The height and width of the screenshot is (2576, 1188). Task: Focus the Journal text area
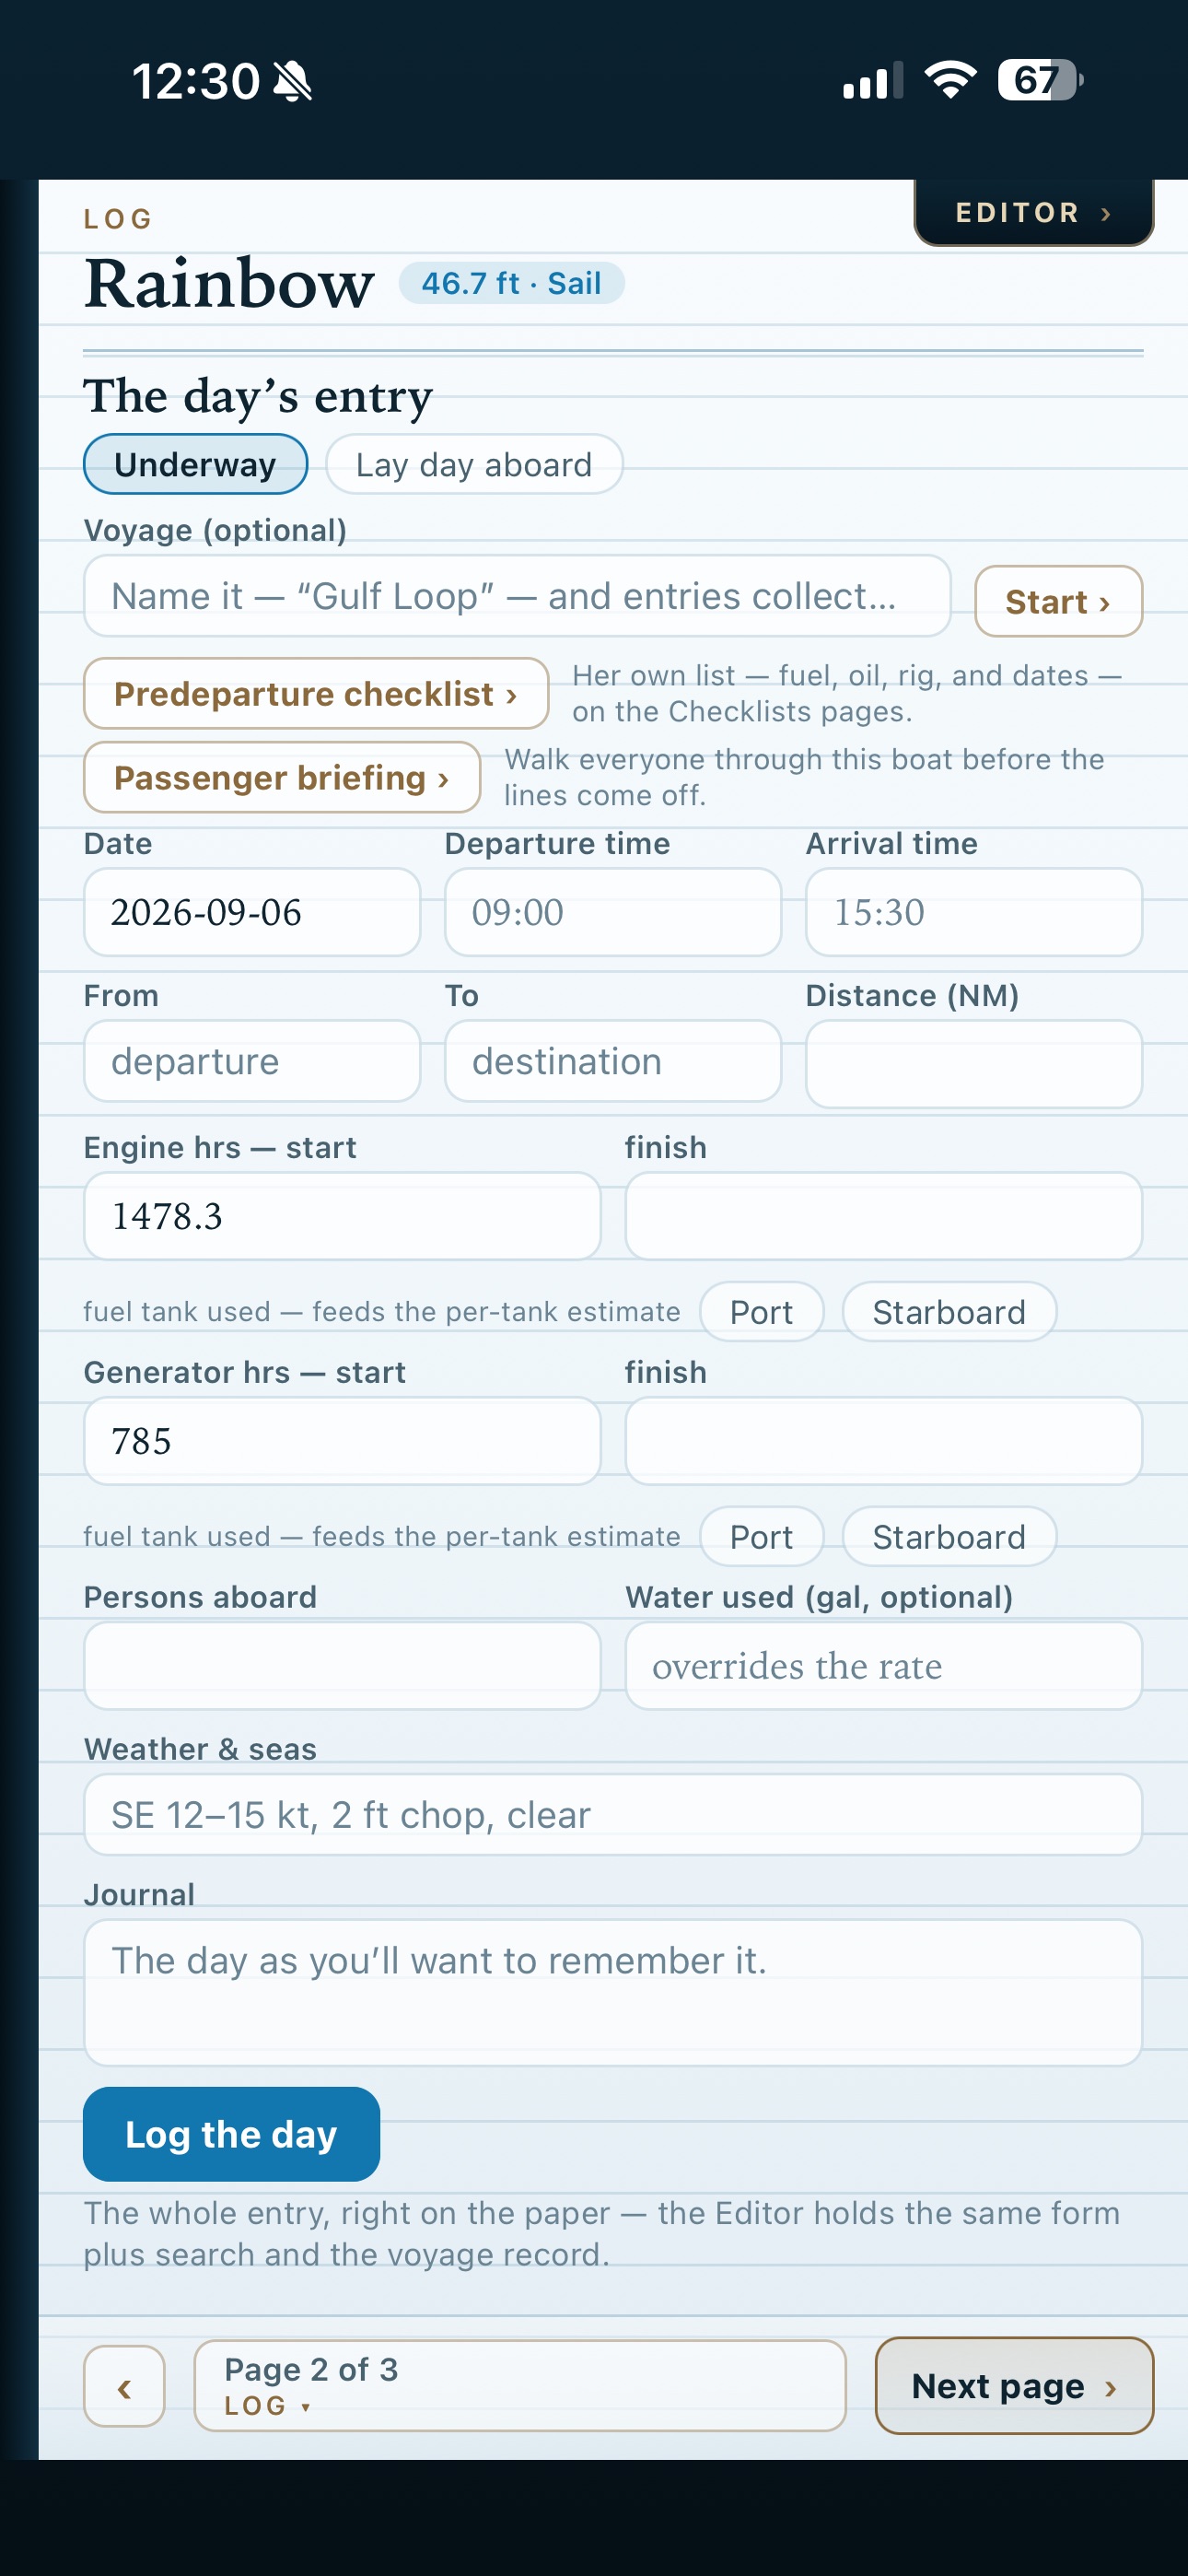coord(613,1992)
